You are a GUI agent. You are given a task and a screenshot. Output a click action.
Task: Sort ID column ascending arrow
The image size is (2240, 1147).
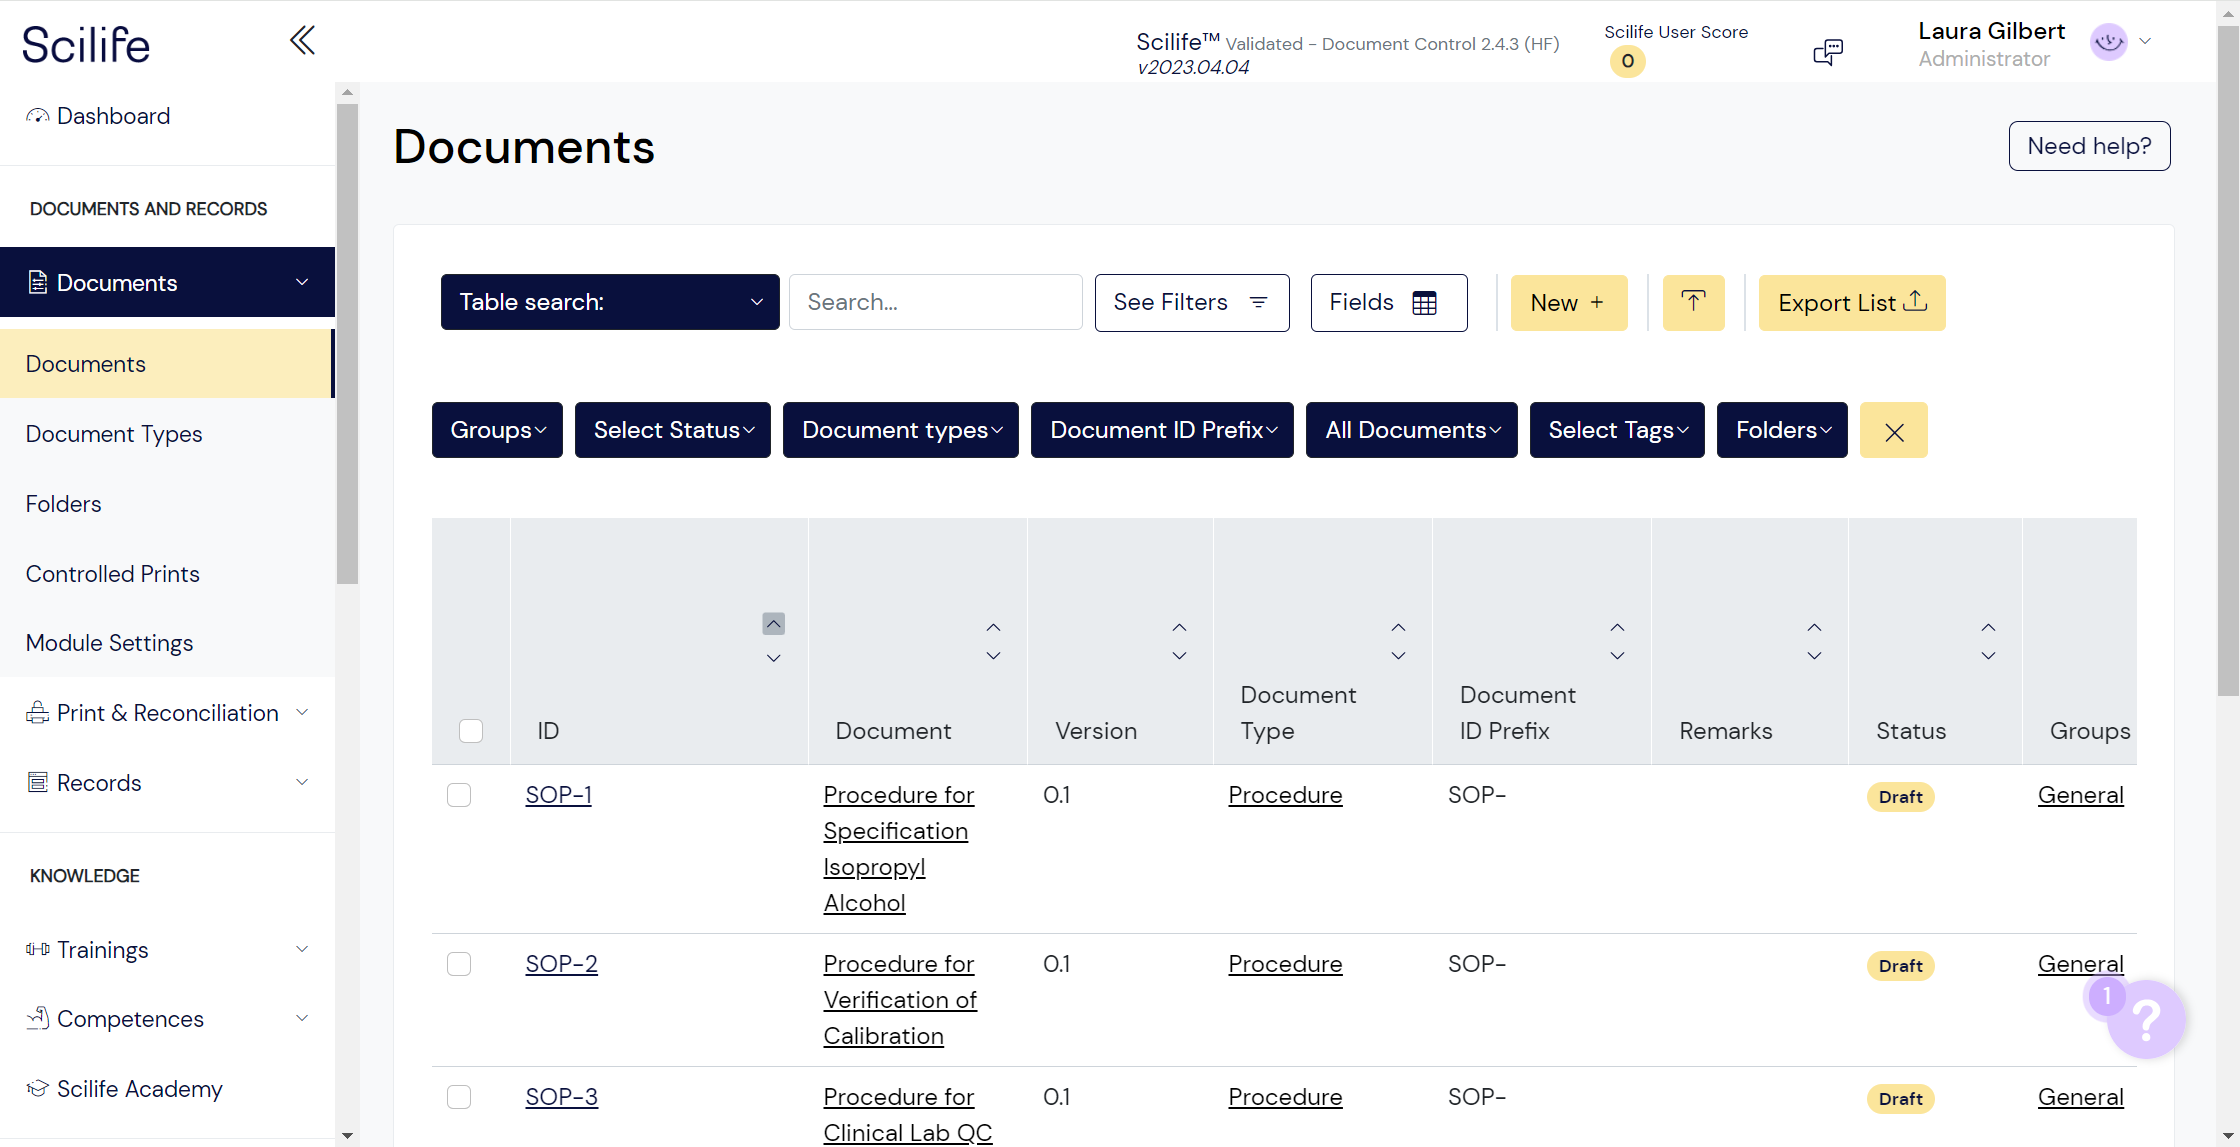coord(773,624)
